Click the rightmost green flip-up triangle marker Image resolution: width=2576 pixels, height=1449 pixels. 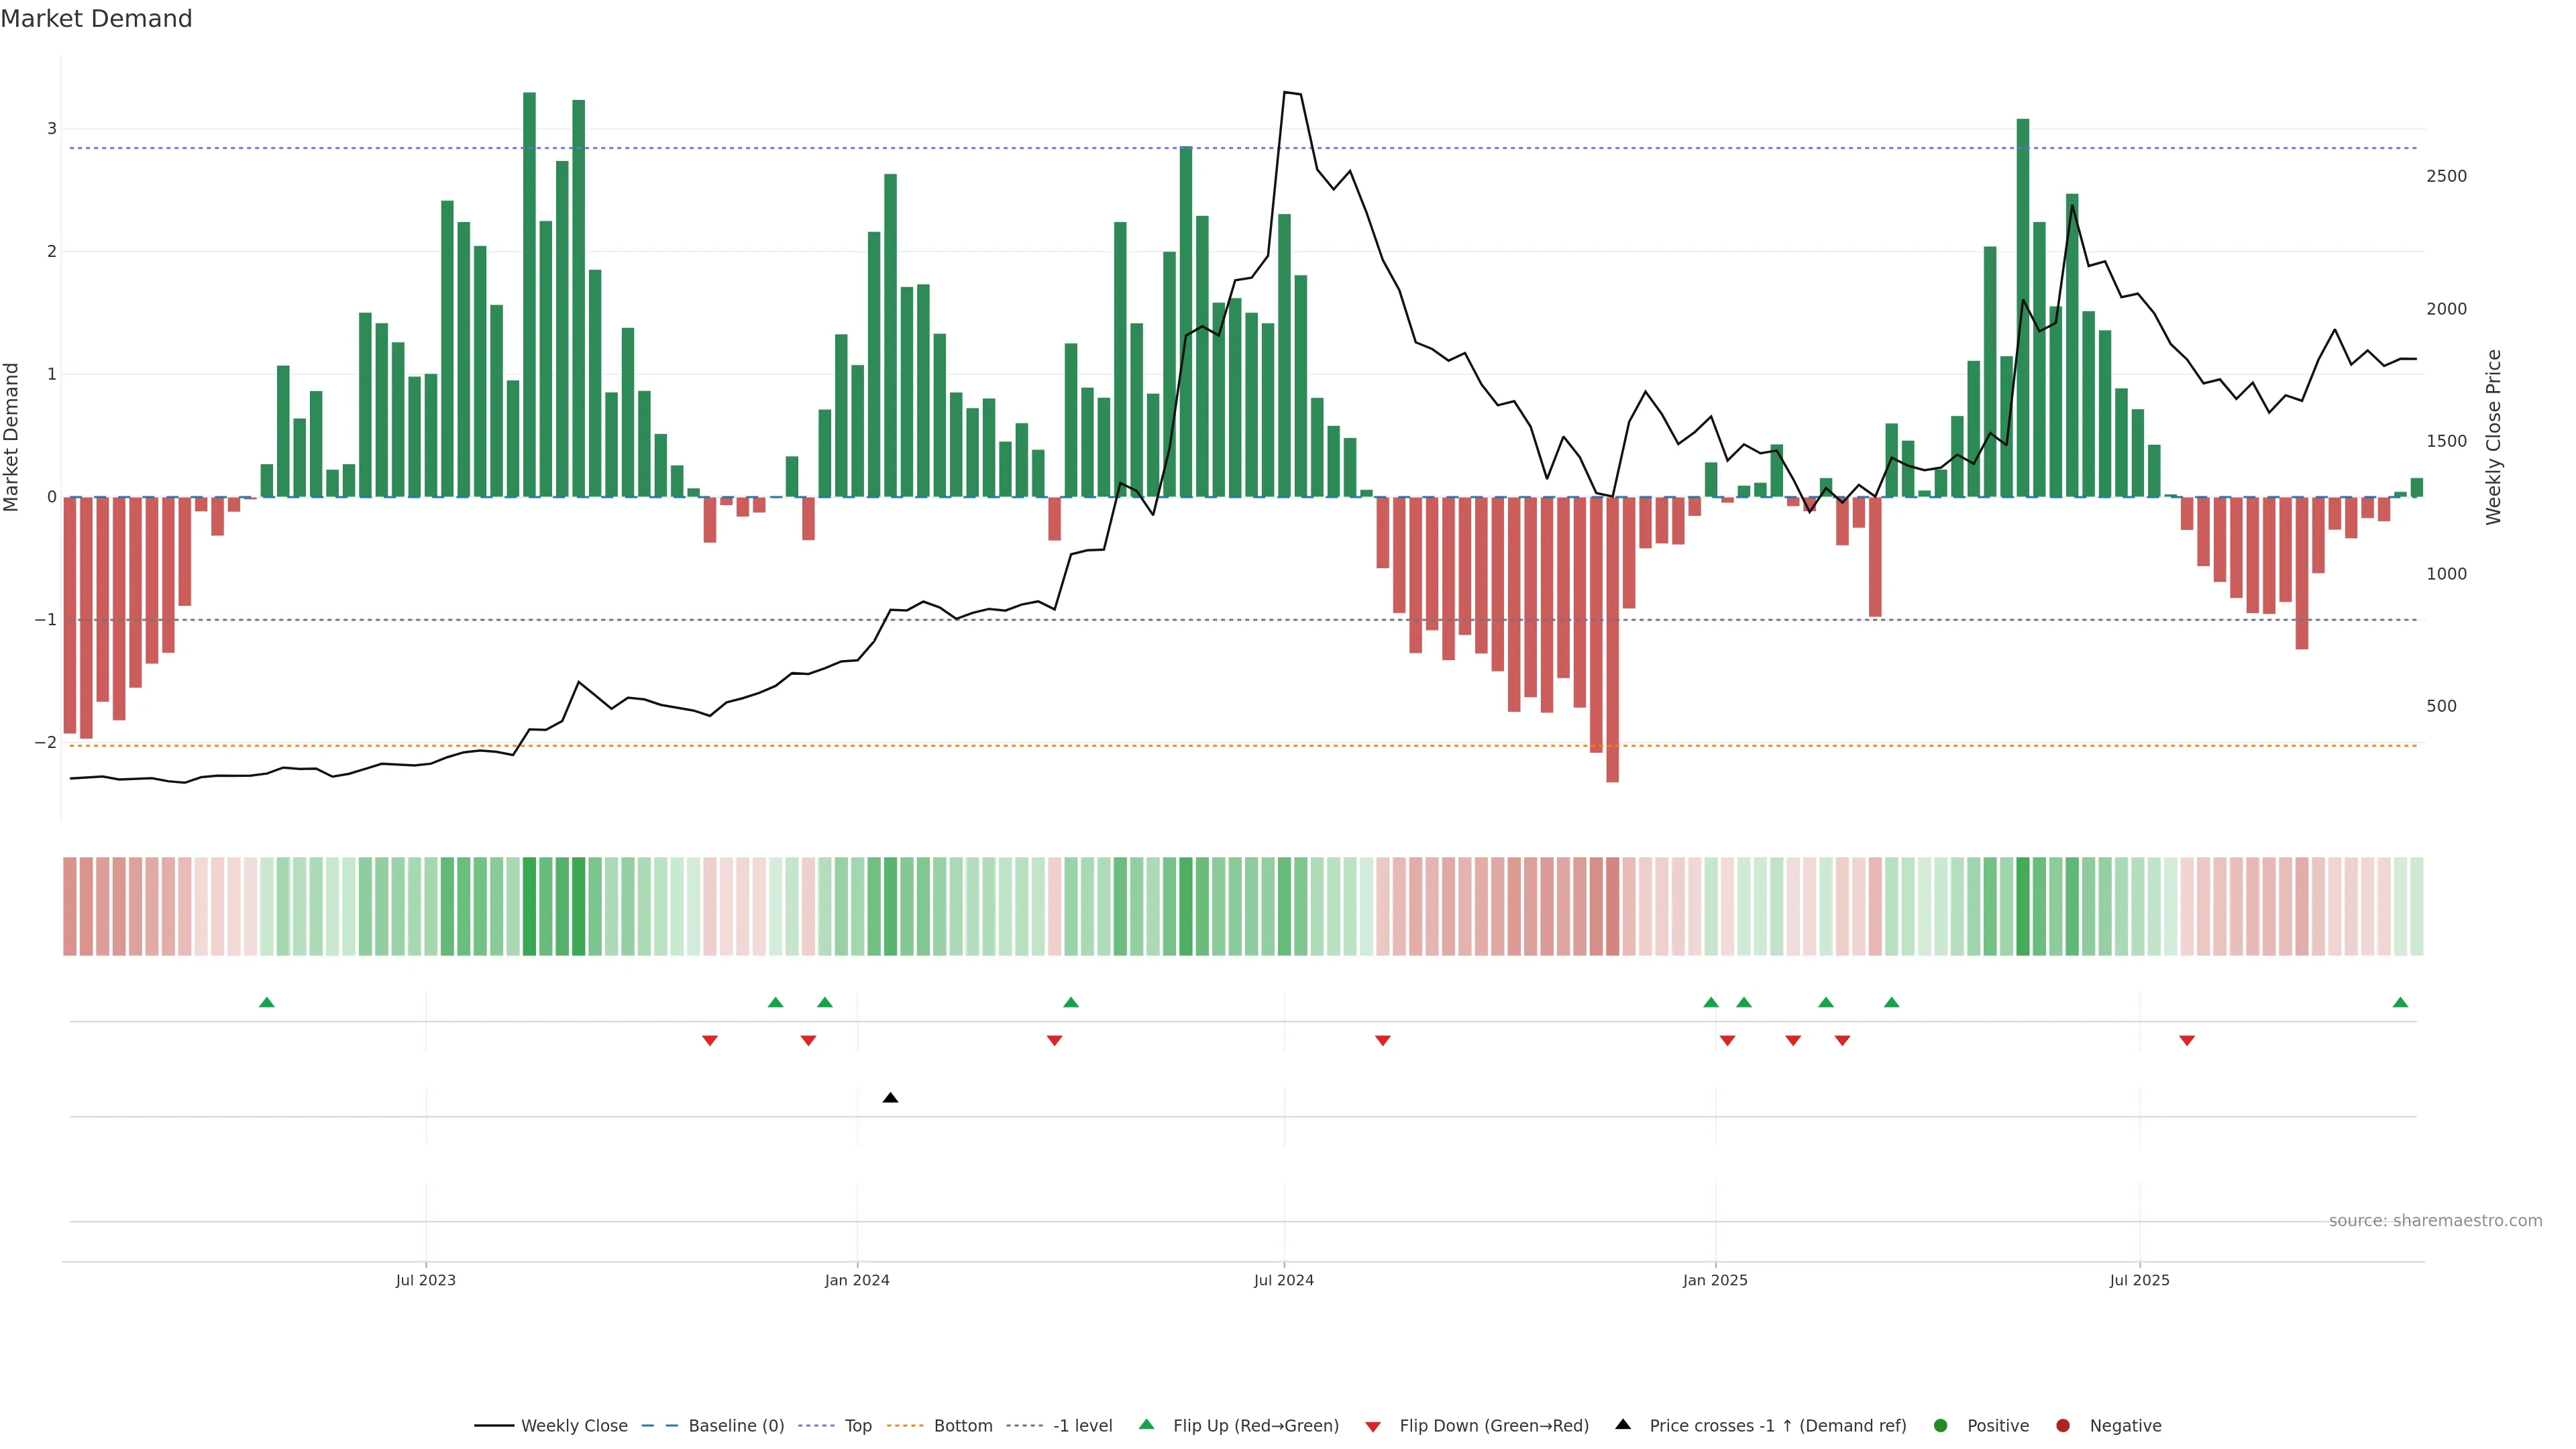pyautogui.click(x=2400, y=1002)
